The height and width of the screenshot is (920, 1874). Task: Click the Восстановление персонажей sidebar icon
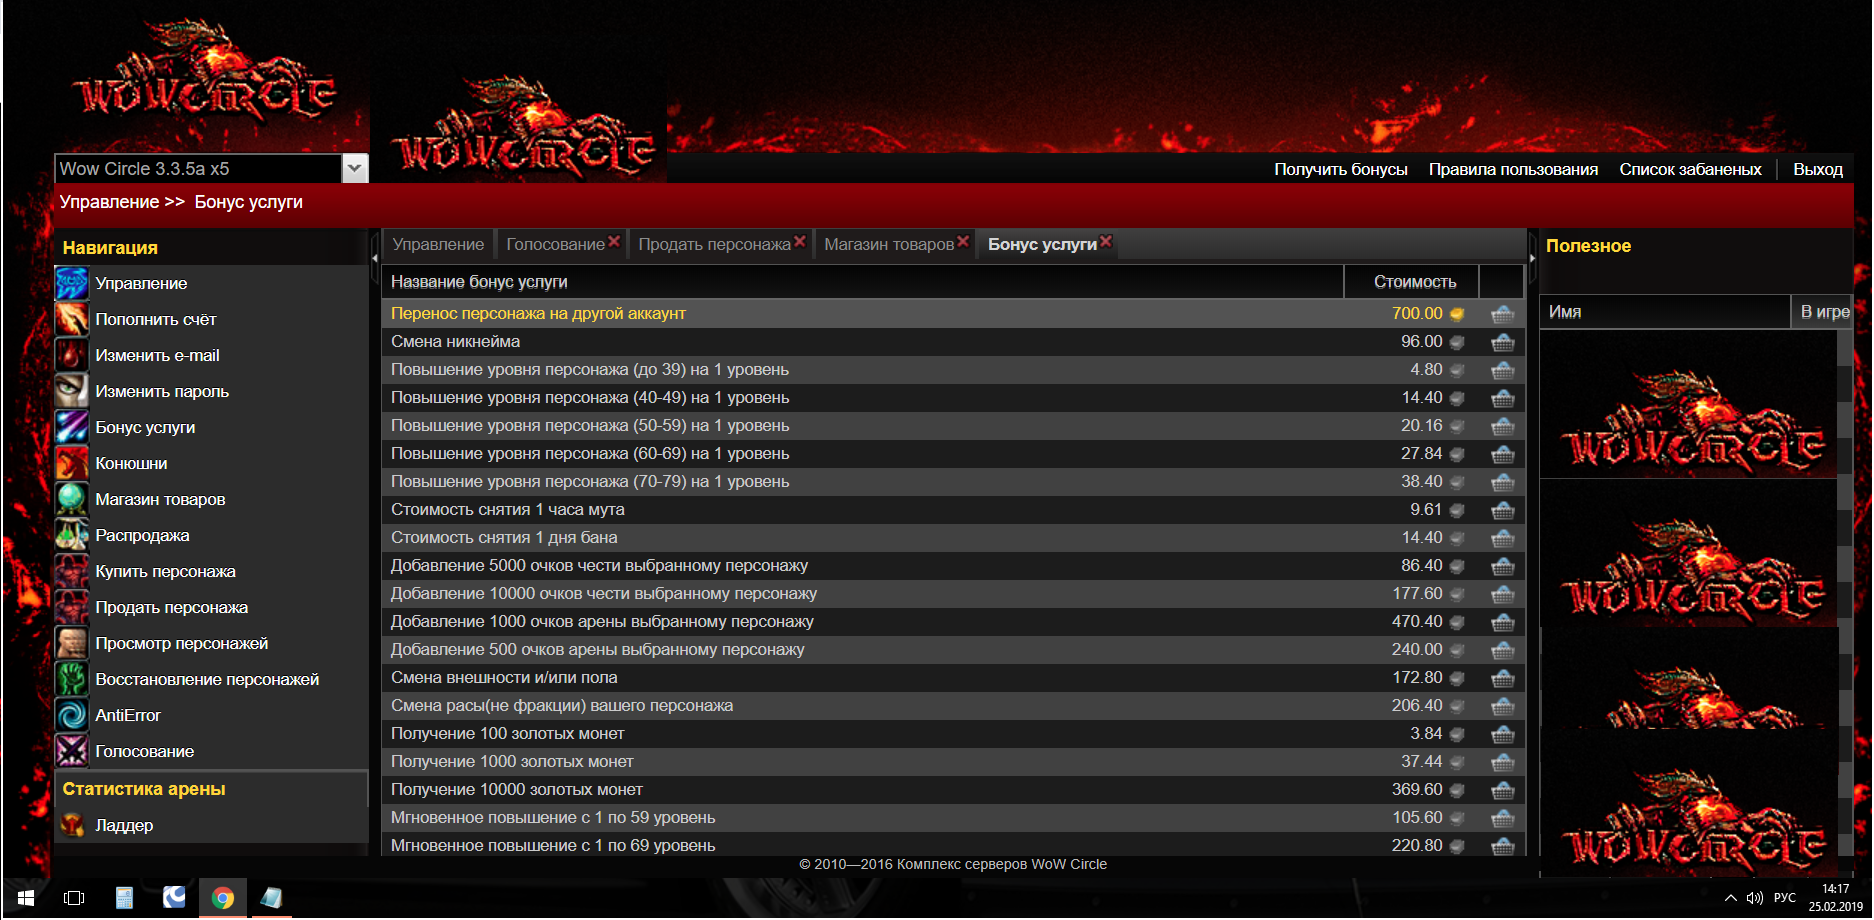[72, 680]
